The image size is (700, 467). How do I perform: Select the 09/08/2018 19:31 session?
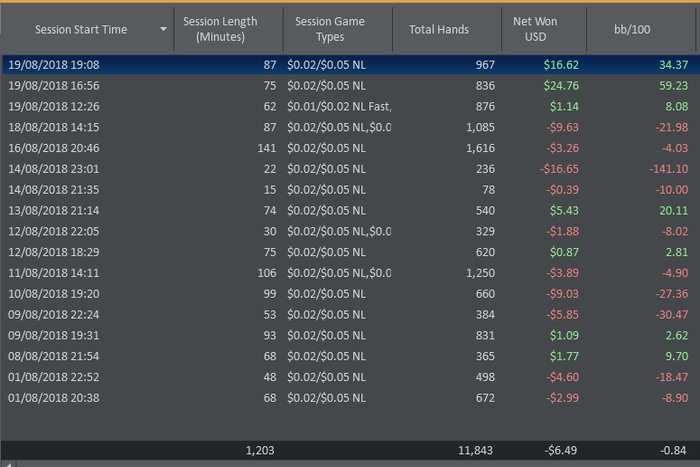click(350, 335)
